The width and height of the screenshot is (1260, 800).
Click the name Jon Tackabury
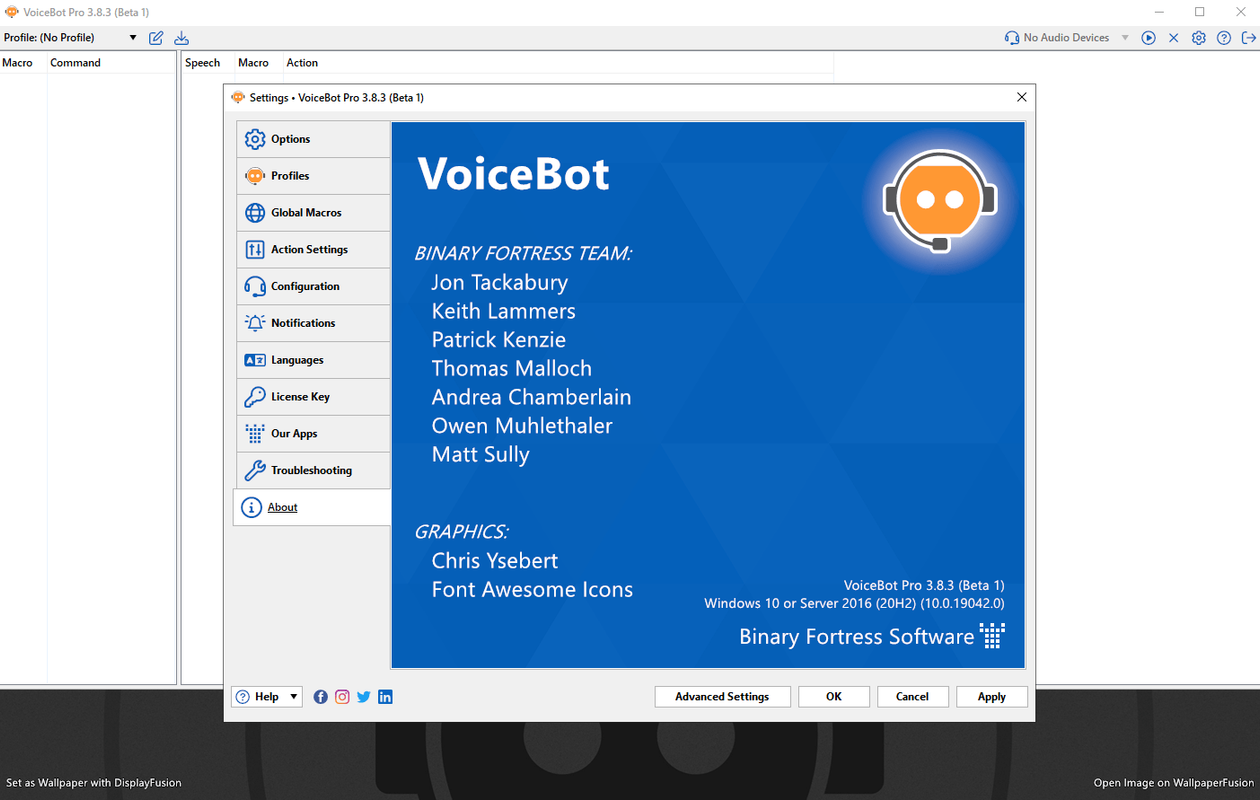point(500,283)
